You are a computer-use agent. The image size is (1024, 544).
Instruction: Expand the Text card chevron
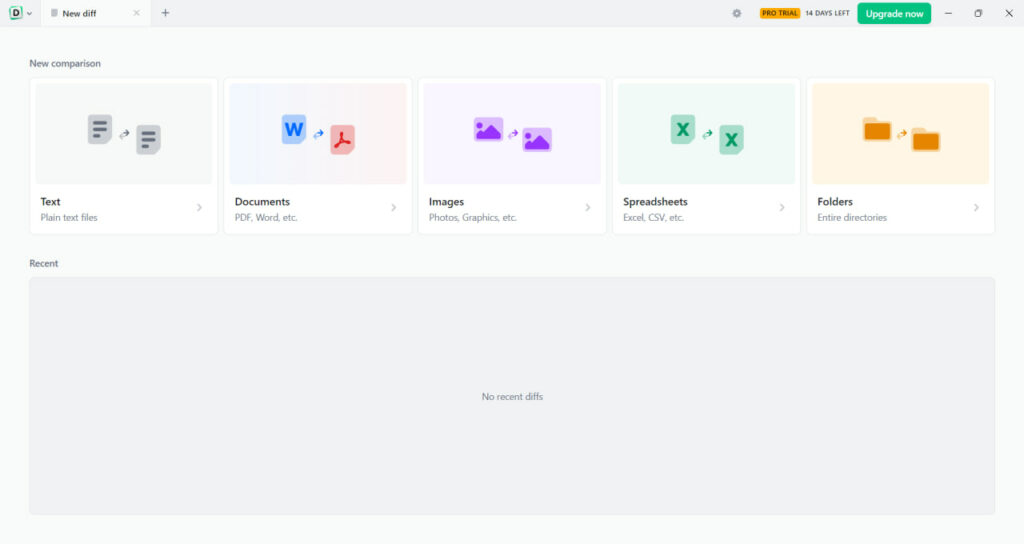coord(199,208)
